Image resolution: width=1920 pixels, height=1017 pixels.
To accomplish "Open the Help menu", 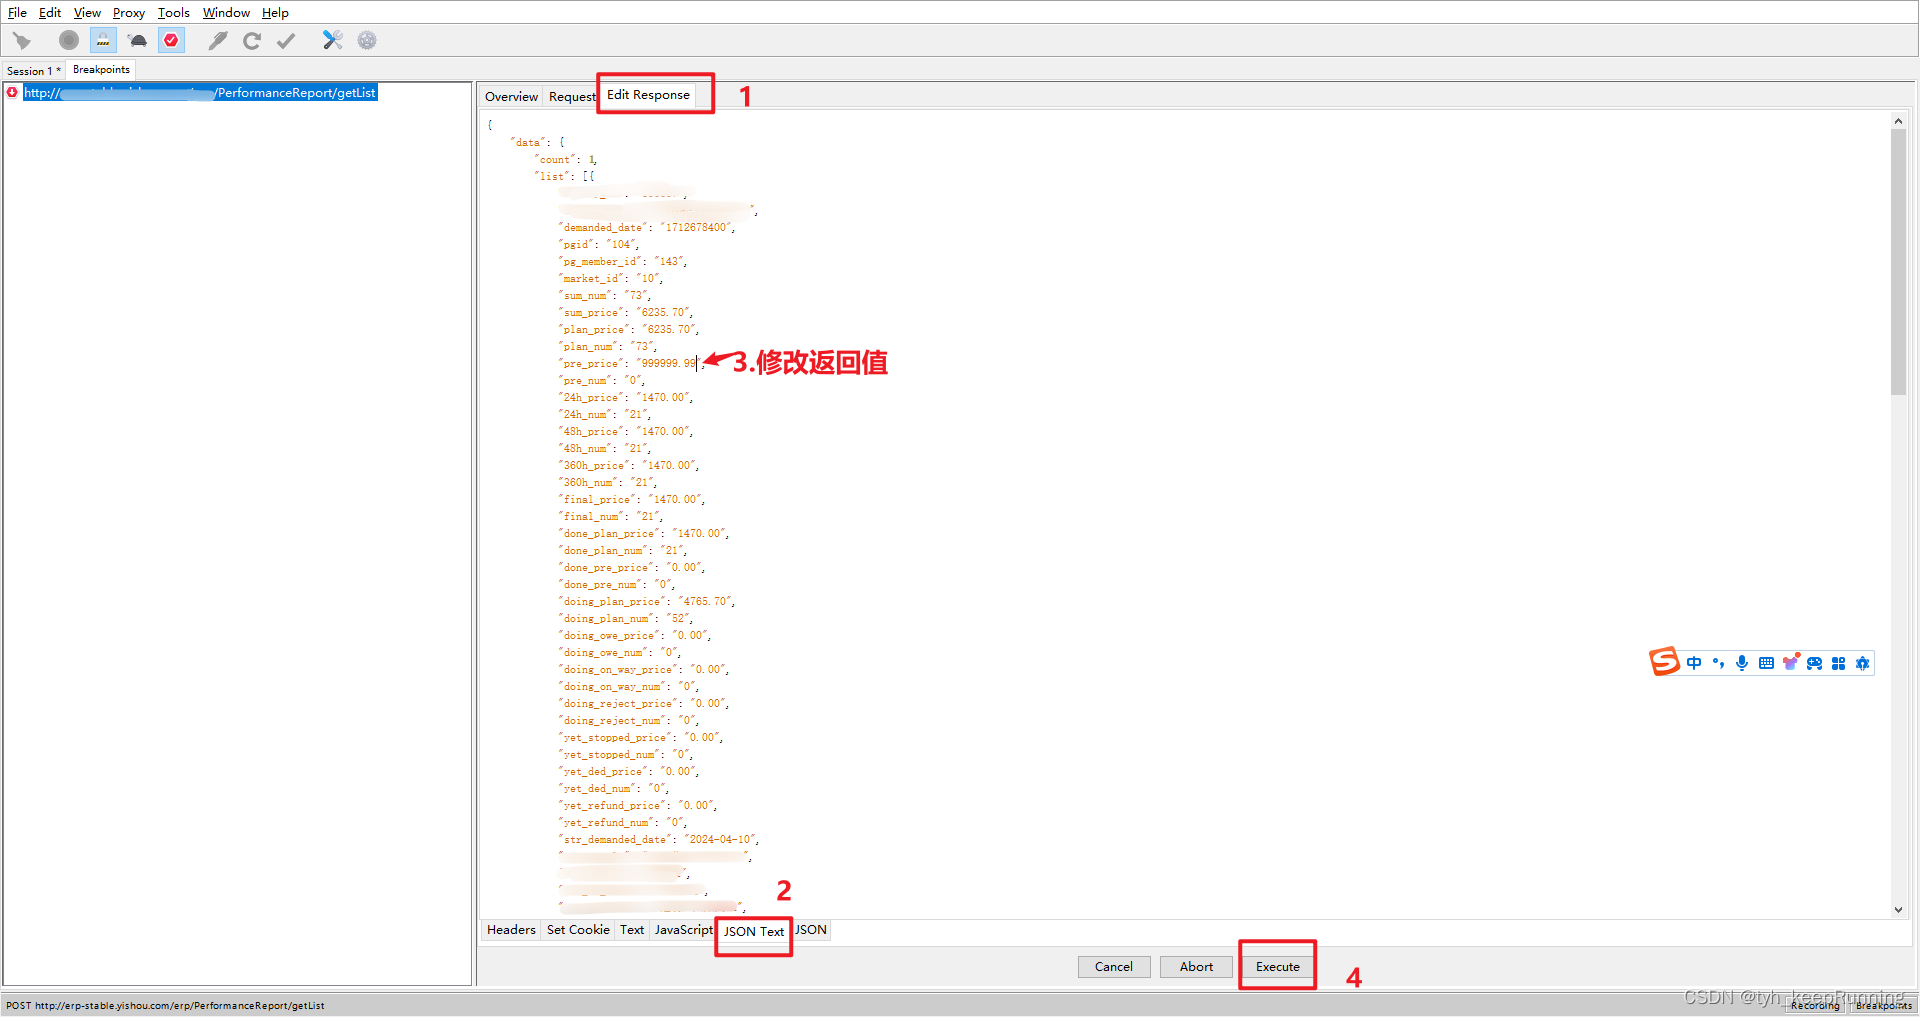I will [275, 12].
